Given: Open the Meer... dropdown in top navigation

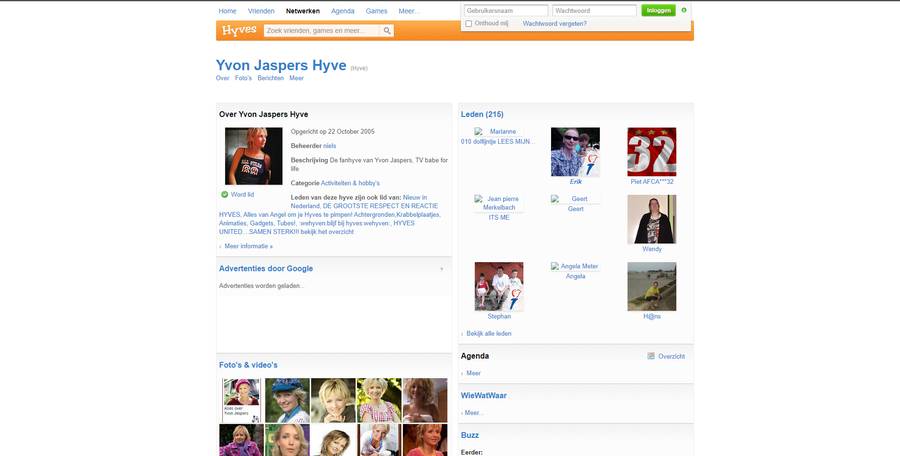Looking at the screenshot, I should point(409,11).
